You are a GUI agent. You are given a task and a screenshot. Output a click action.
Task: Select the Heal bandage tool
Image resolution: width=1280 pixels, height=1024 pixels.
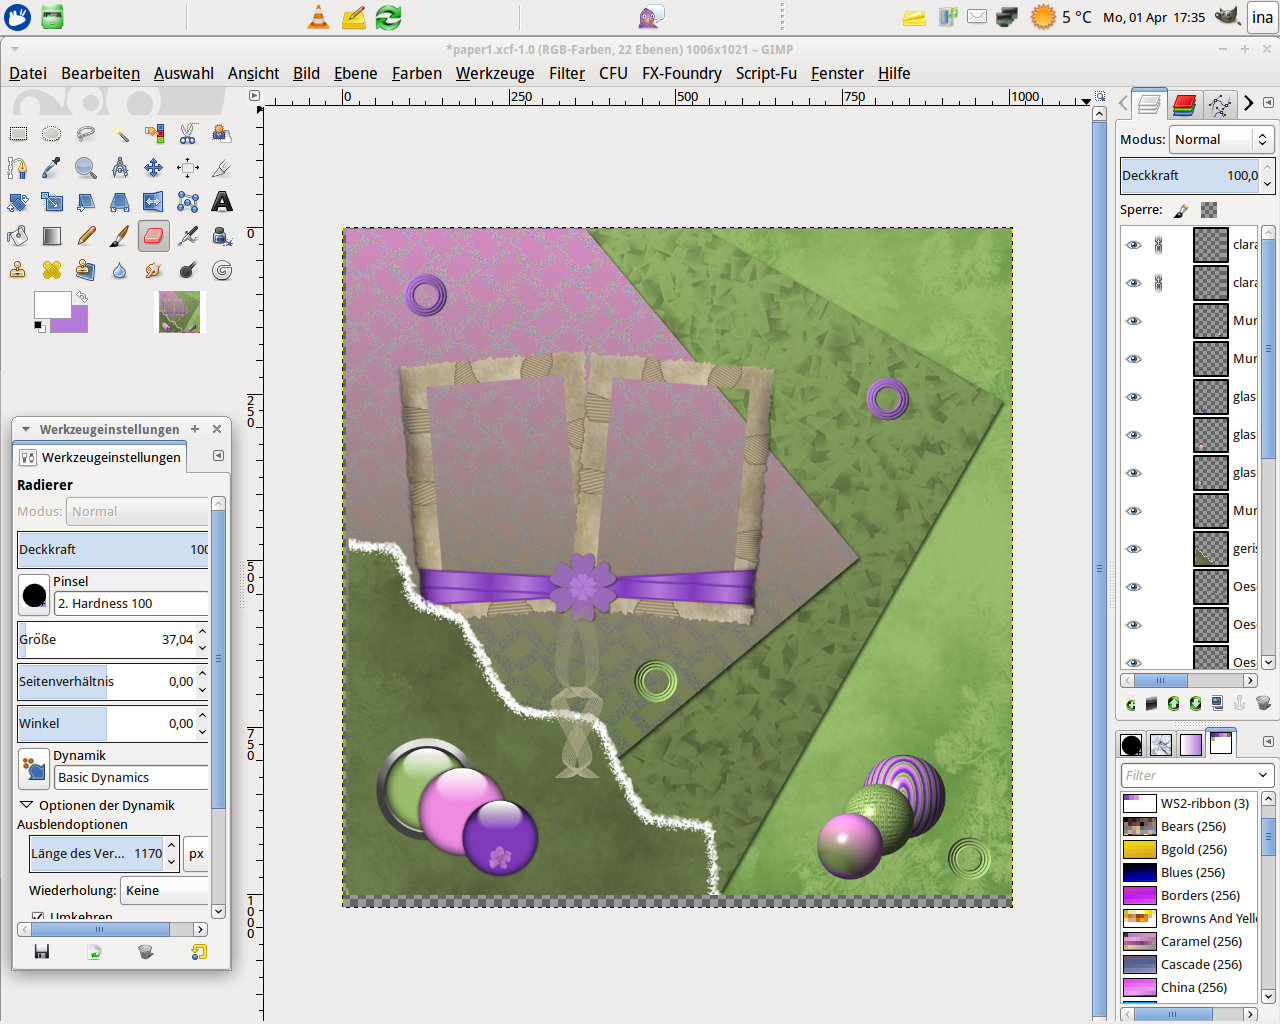(52, 270)
